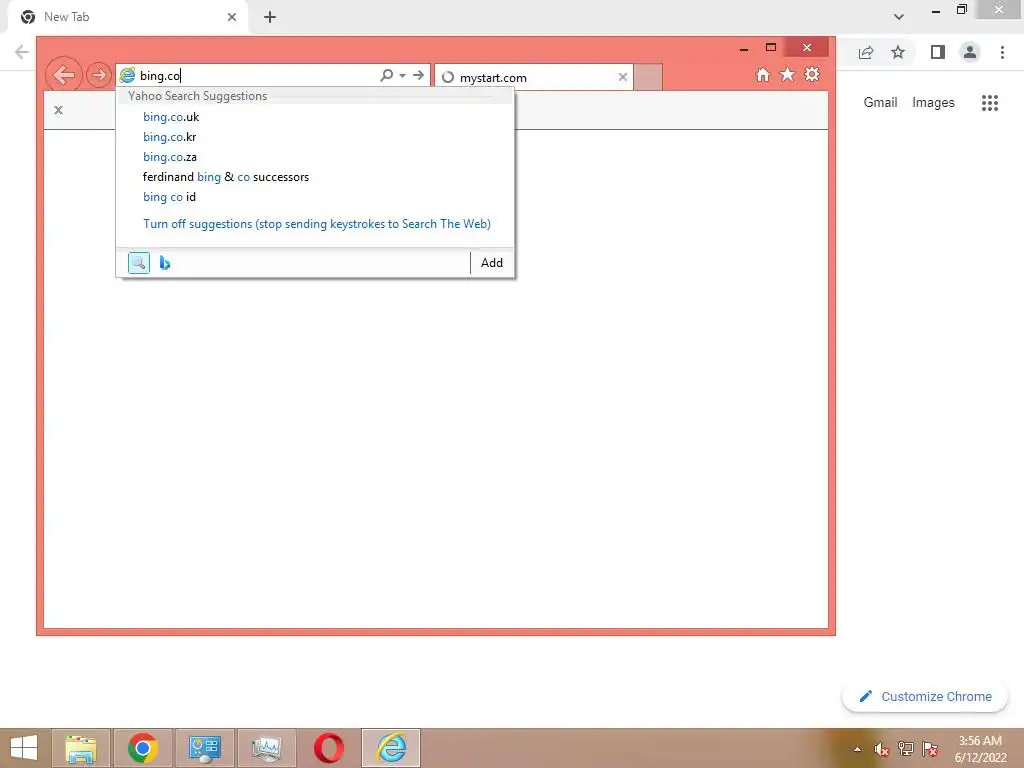Open resource monitor taskbar icon

pyautogui.click(x=267, y=748)
